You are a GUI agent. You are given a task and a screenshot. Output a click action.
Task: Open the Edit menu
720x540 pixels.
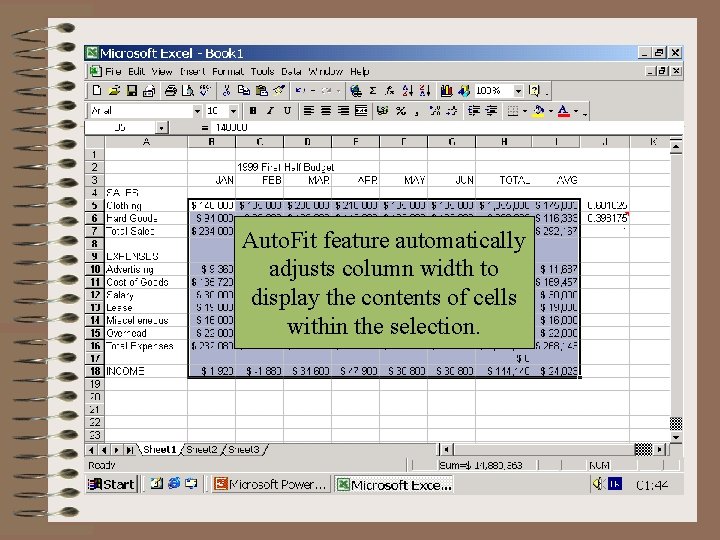click(136, 72)
